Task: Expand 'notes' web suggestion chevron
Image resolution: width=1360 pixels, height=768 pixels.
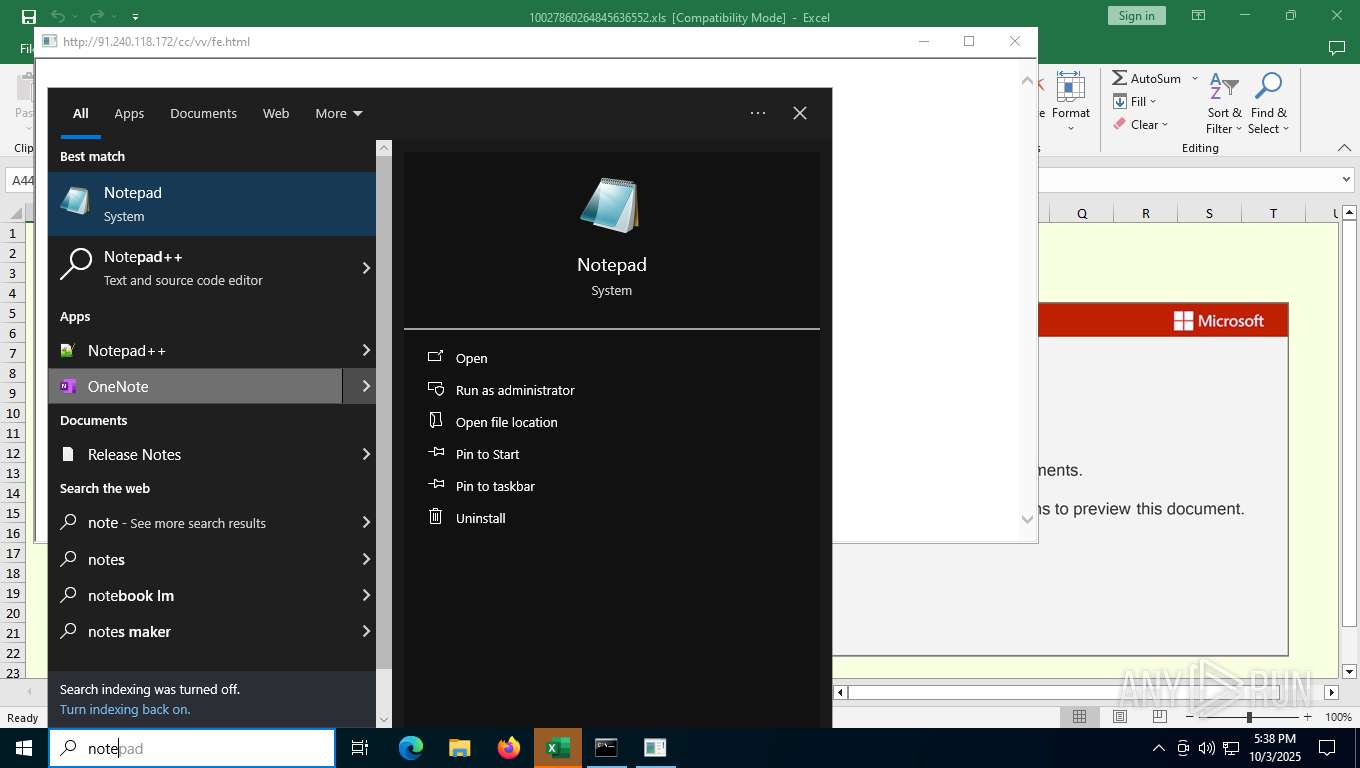Action: pyautogui.click(x=366, y=559)
